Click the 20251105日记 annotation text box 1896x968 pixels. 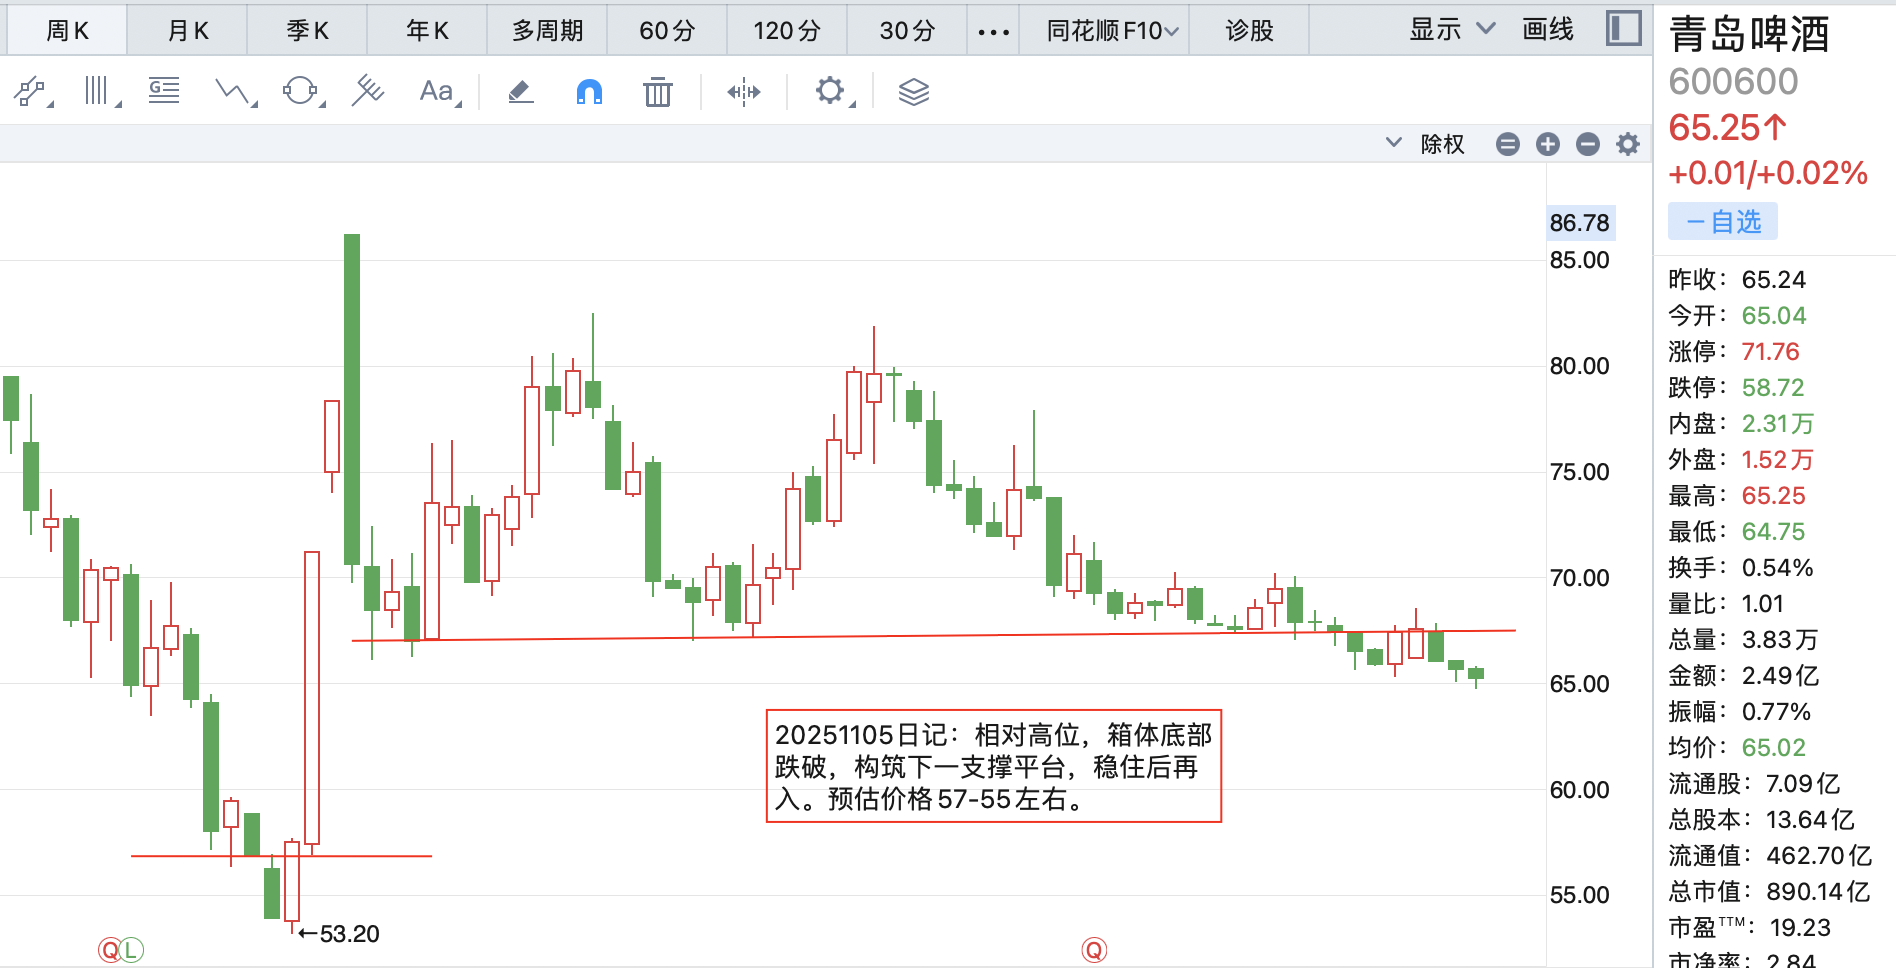(x=994, y=767)
